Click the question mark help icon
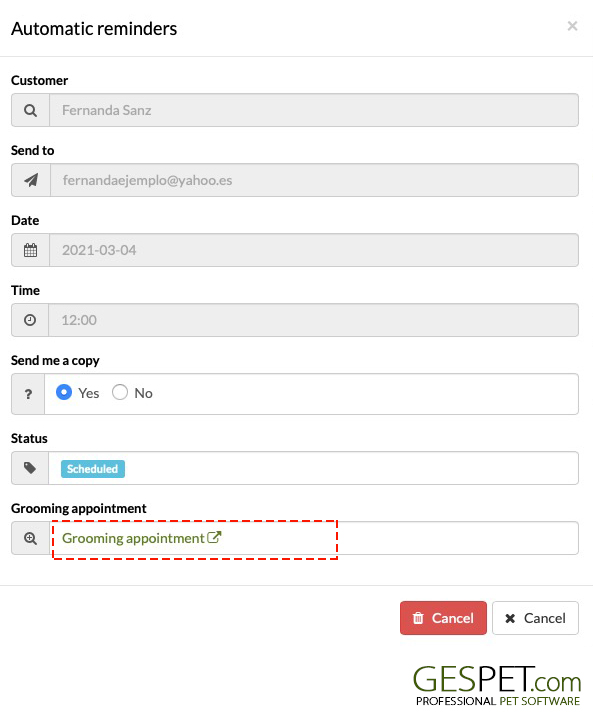Screen dimensions: 595x719 28,394
